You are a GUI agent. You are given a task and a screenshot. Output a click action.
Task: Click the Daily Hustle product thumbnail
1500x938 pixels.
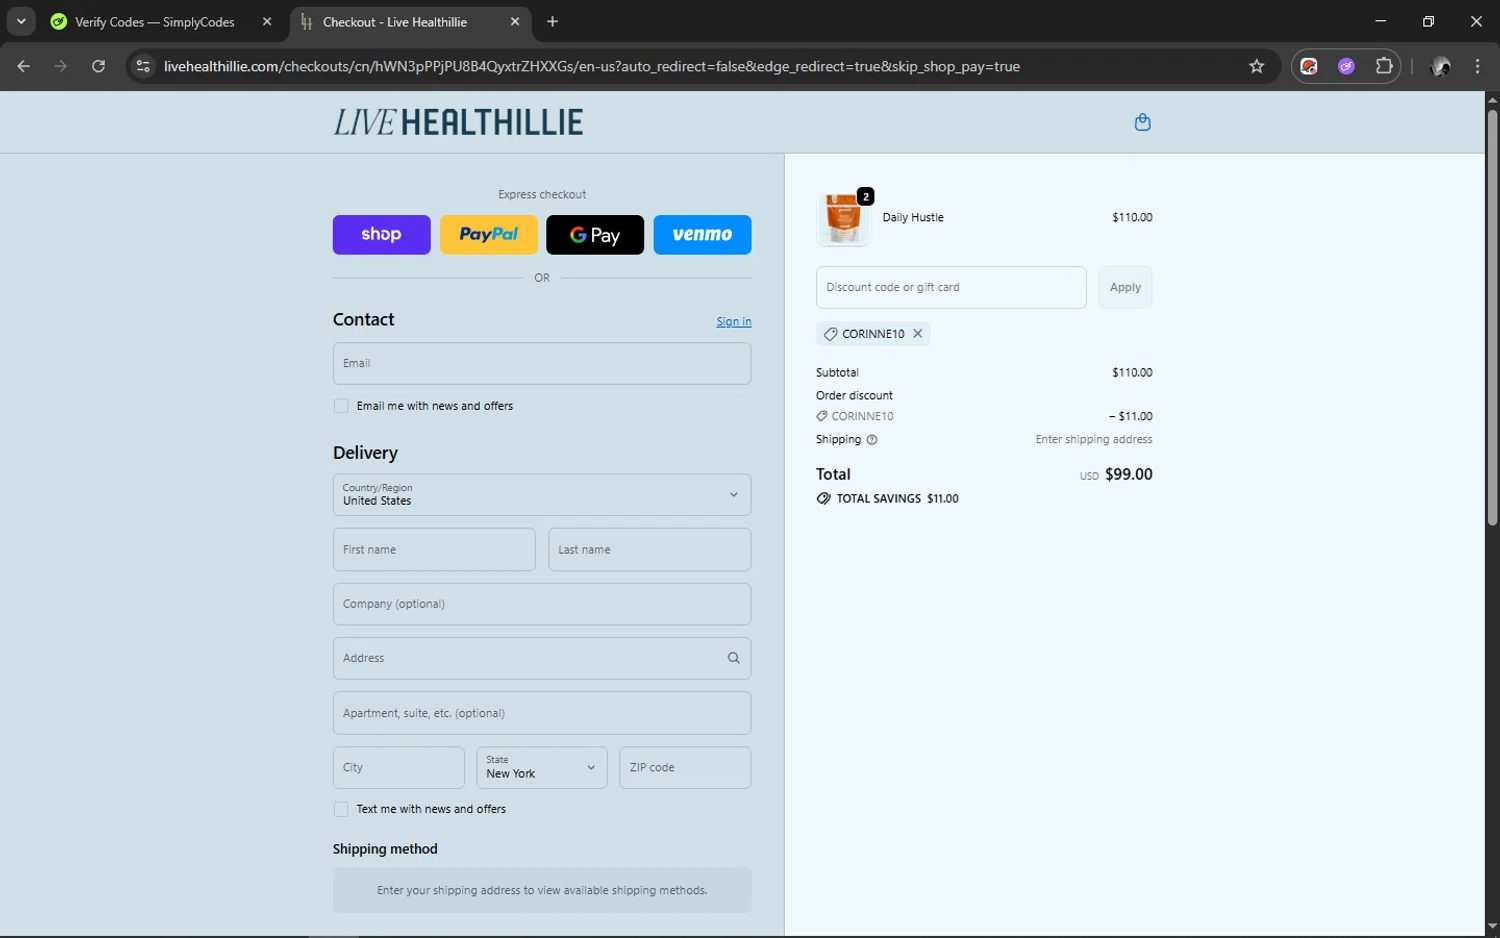[843, 218]
